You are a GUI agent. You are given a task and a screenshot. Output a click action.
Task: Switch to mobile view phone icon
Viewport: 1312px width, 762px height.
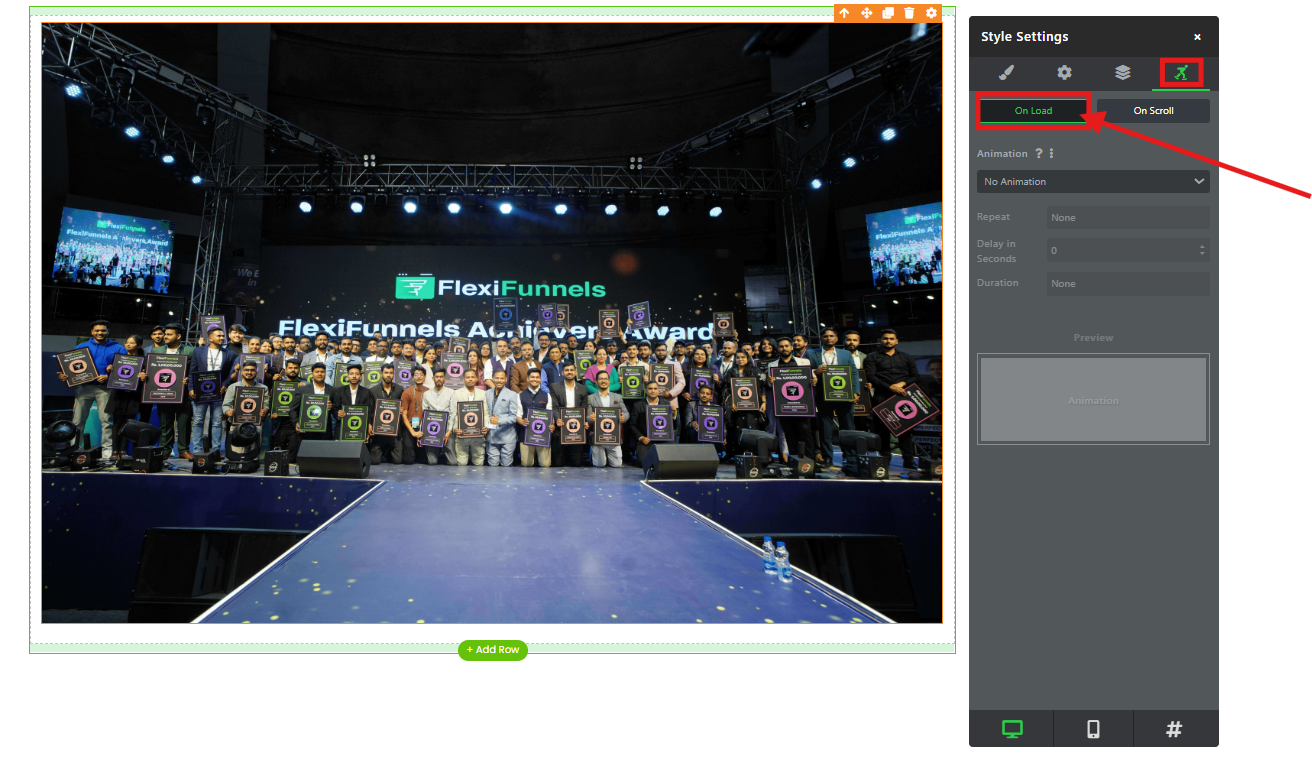(1093, 729)
